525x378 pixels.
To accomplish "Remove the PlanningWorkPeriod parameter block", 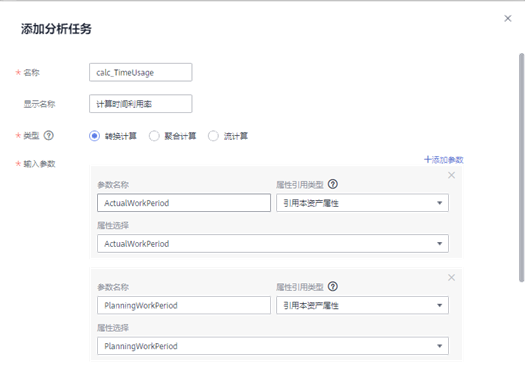I will [451, 278].
